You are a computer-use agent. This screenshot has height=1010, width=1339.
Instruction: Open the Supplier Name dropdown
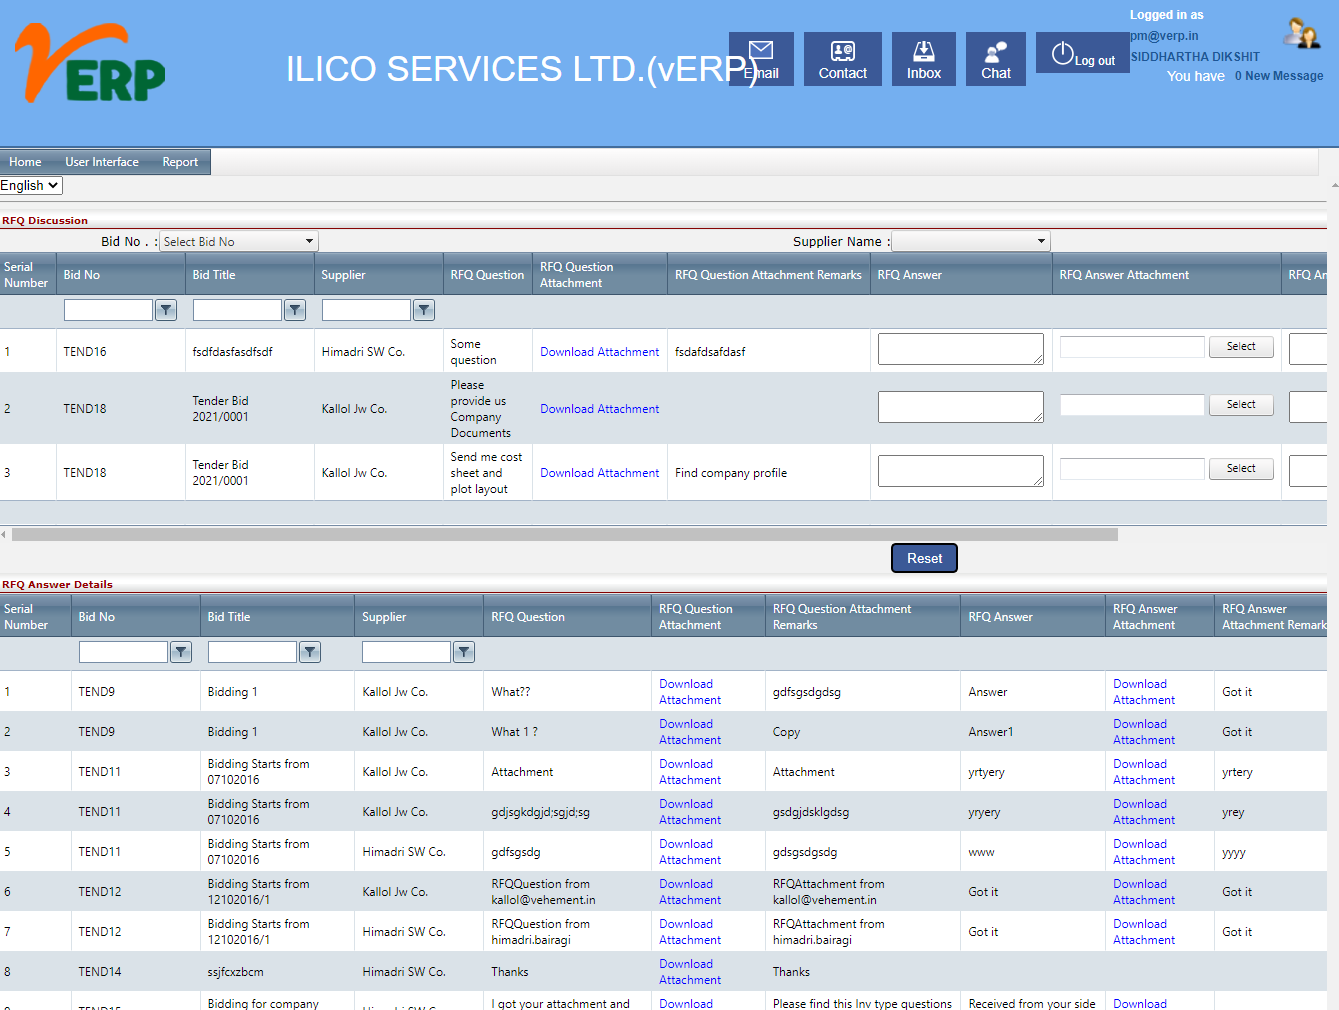pyautogui.click(x=971, y=241)
